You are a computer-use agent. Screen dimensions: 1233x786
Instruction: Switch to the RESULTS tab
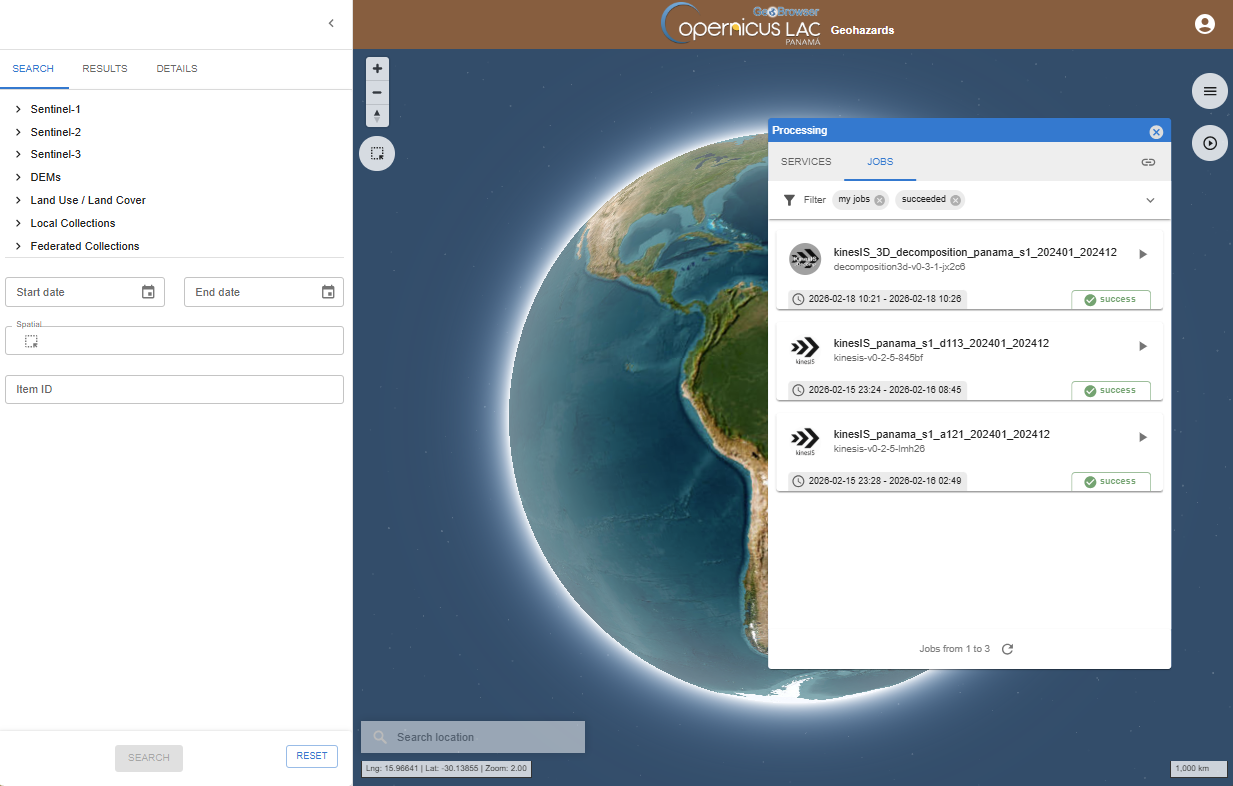tap(105, 69)
